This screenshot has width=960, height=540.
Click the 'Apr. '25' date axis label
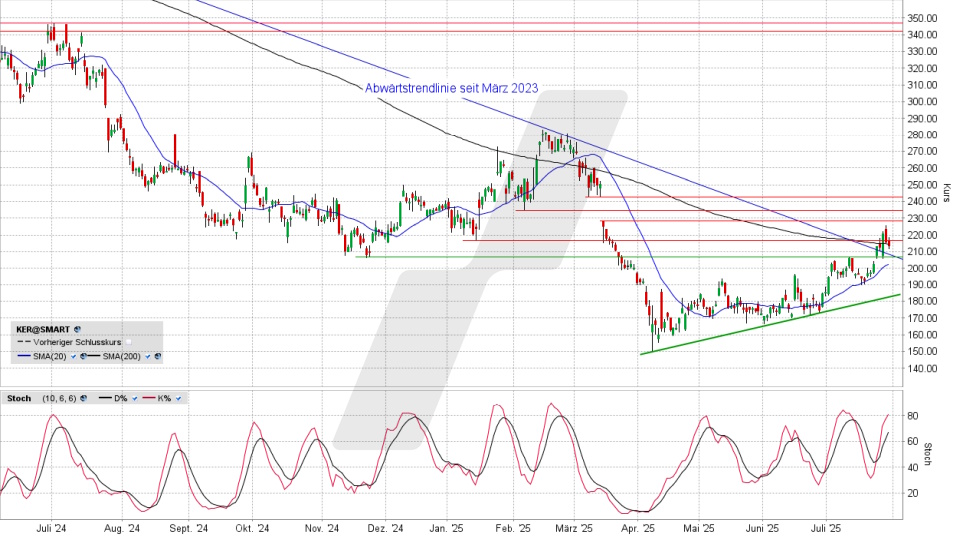[x=638, y=528]
